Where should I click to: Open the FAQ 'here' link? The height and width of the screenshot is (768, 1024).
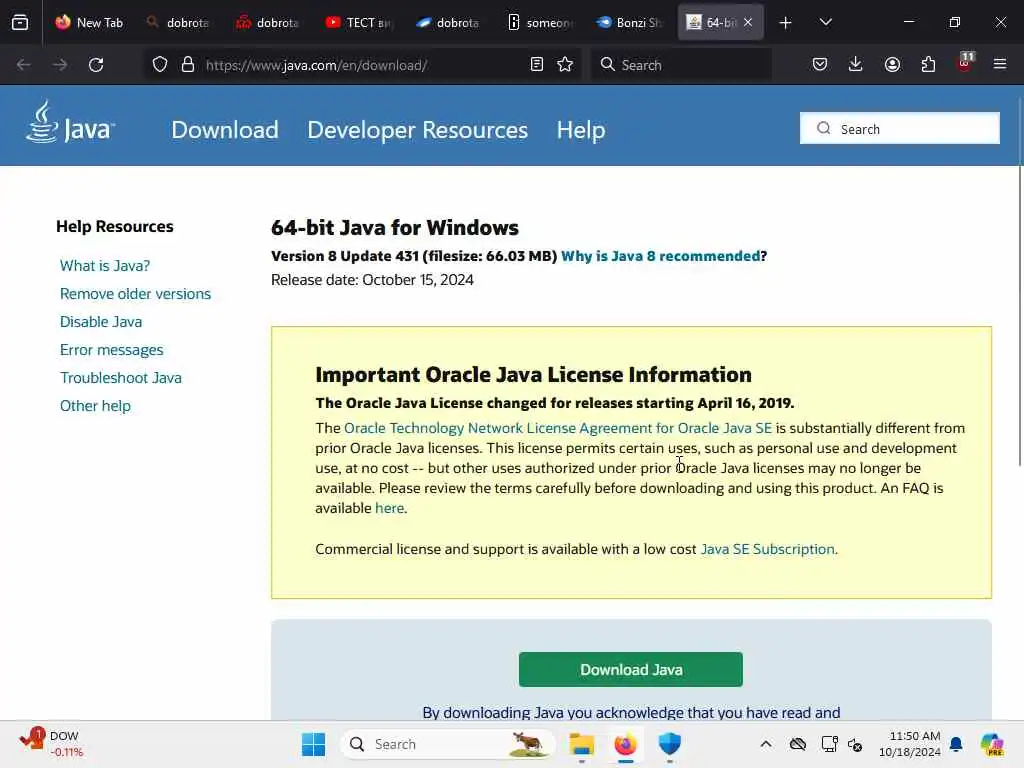point(389,508)
